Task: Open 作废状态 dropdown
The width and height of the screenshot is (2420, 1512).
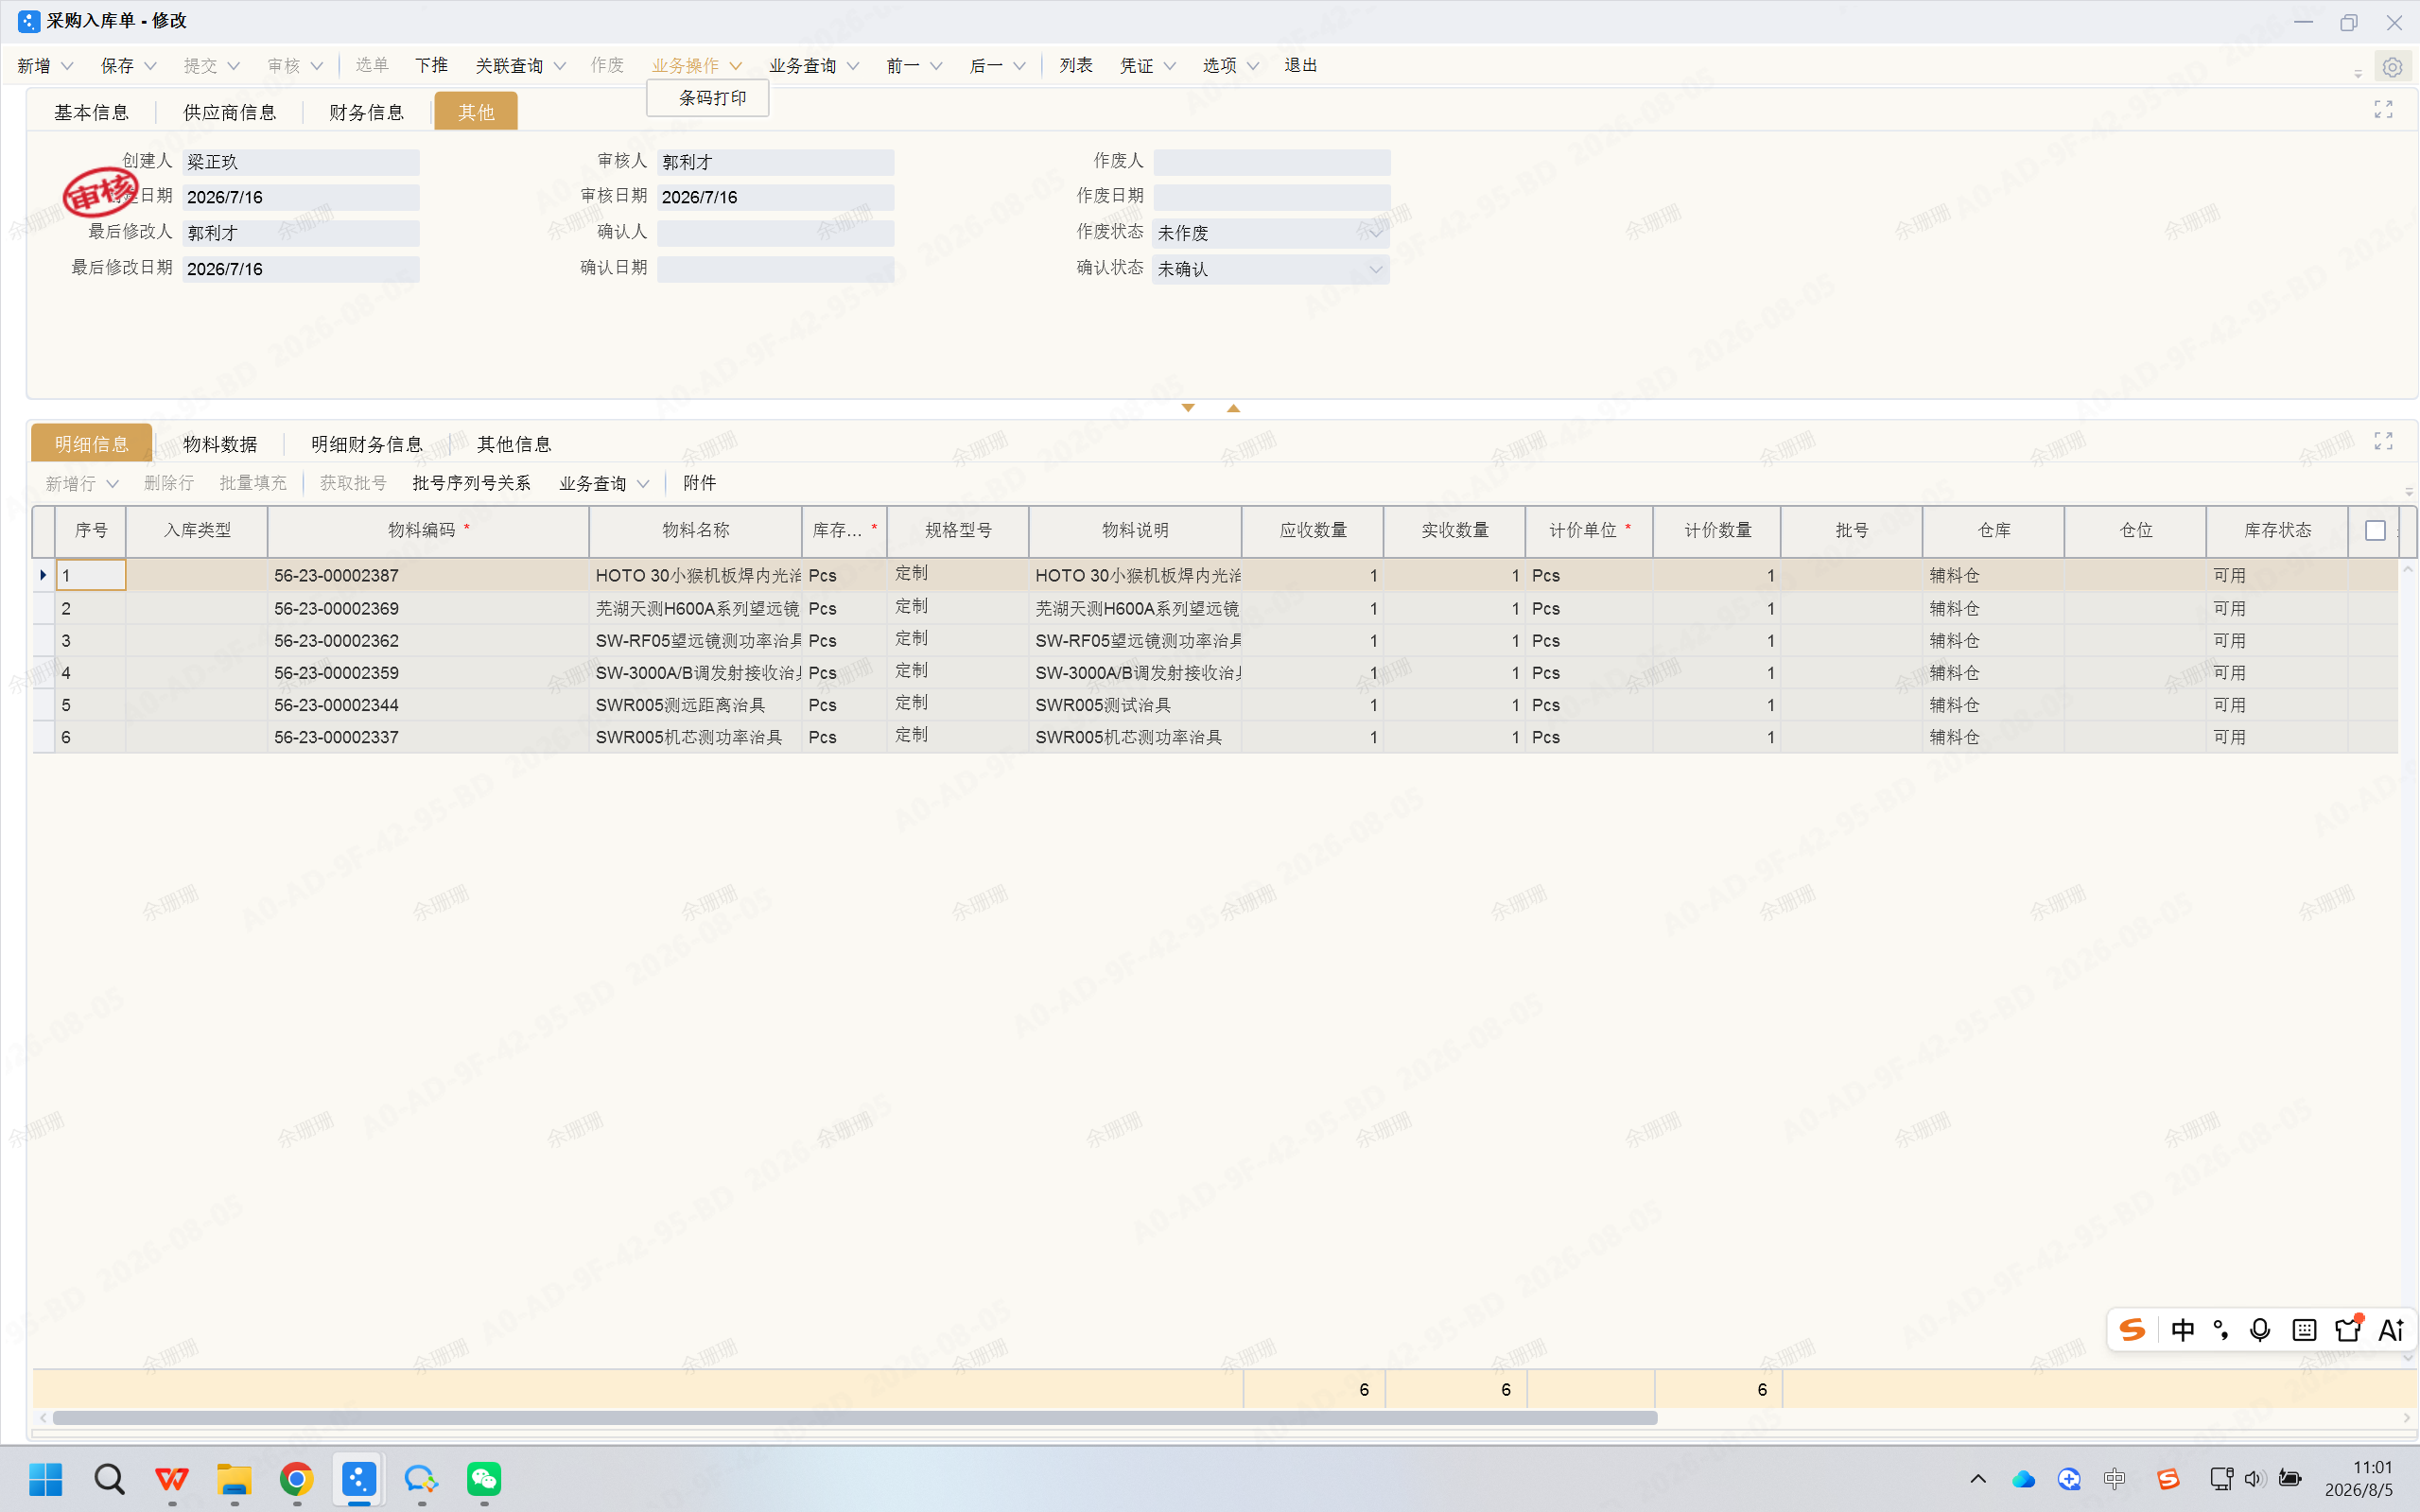Action: click(x=1375, y=233)
